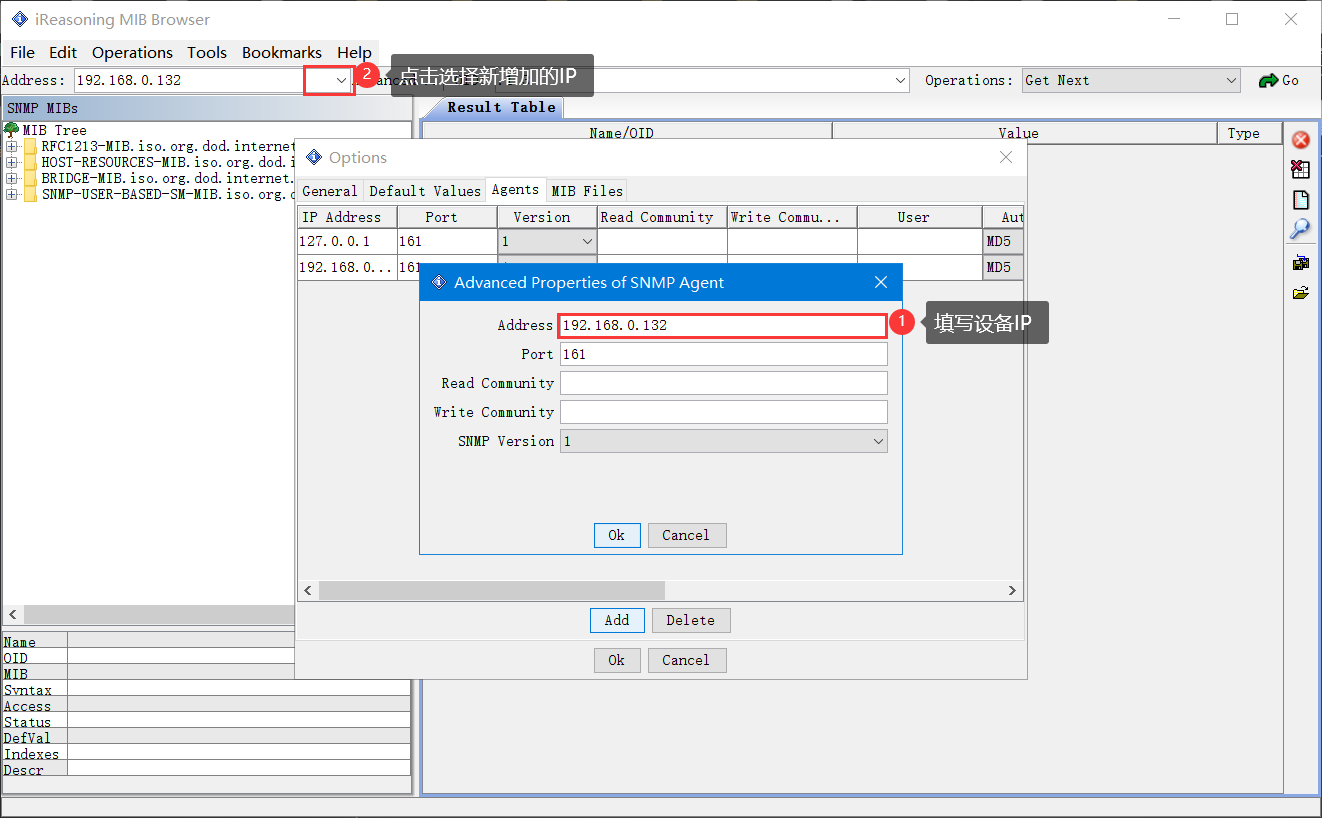Click the Read Community input field
Viewport: 1322px width, 818px height.
point(723,383)
